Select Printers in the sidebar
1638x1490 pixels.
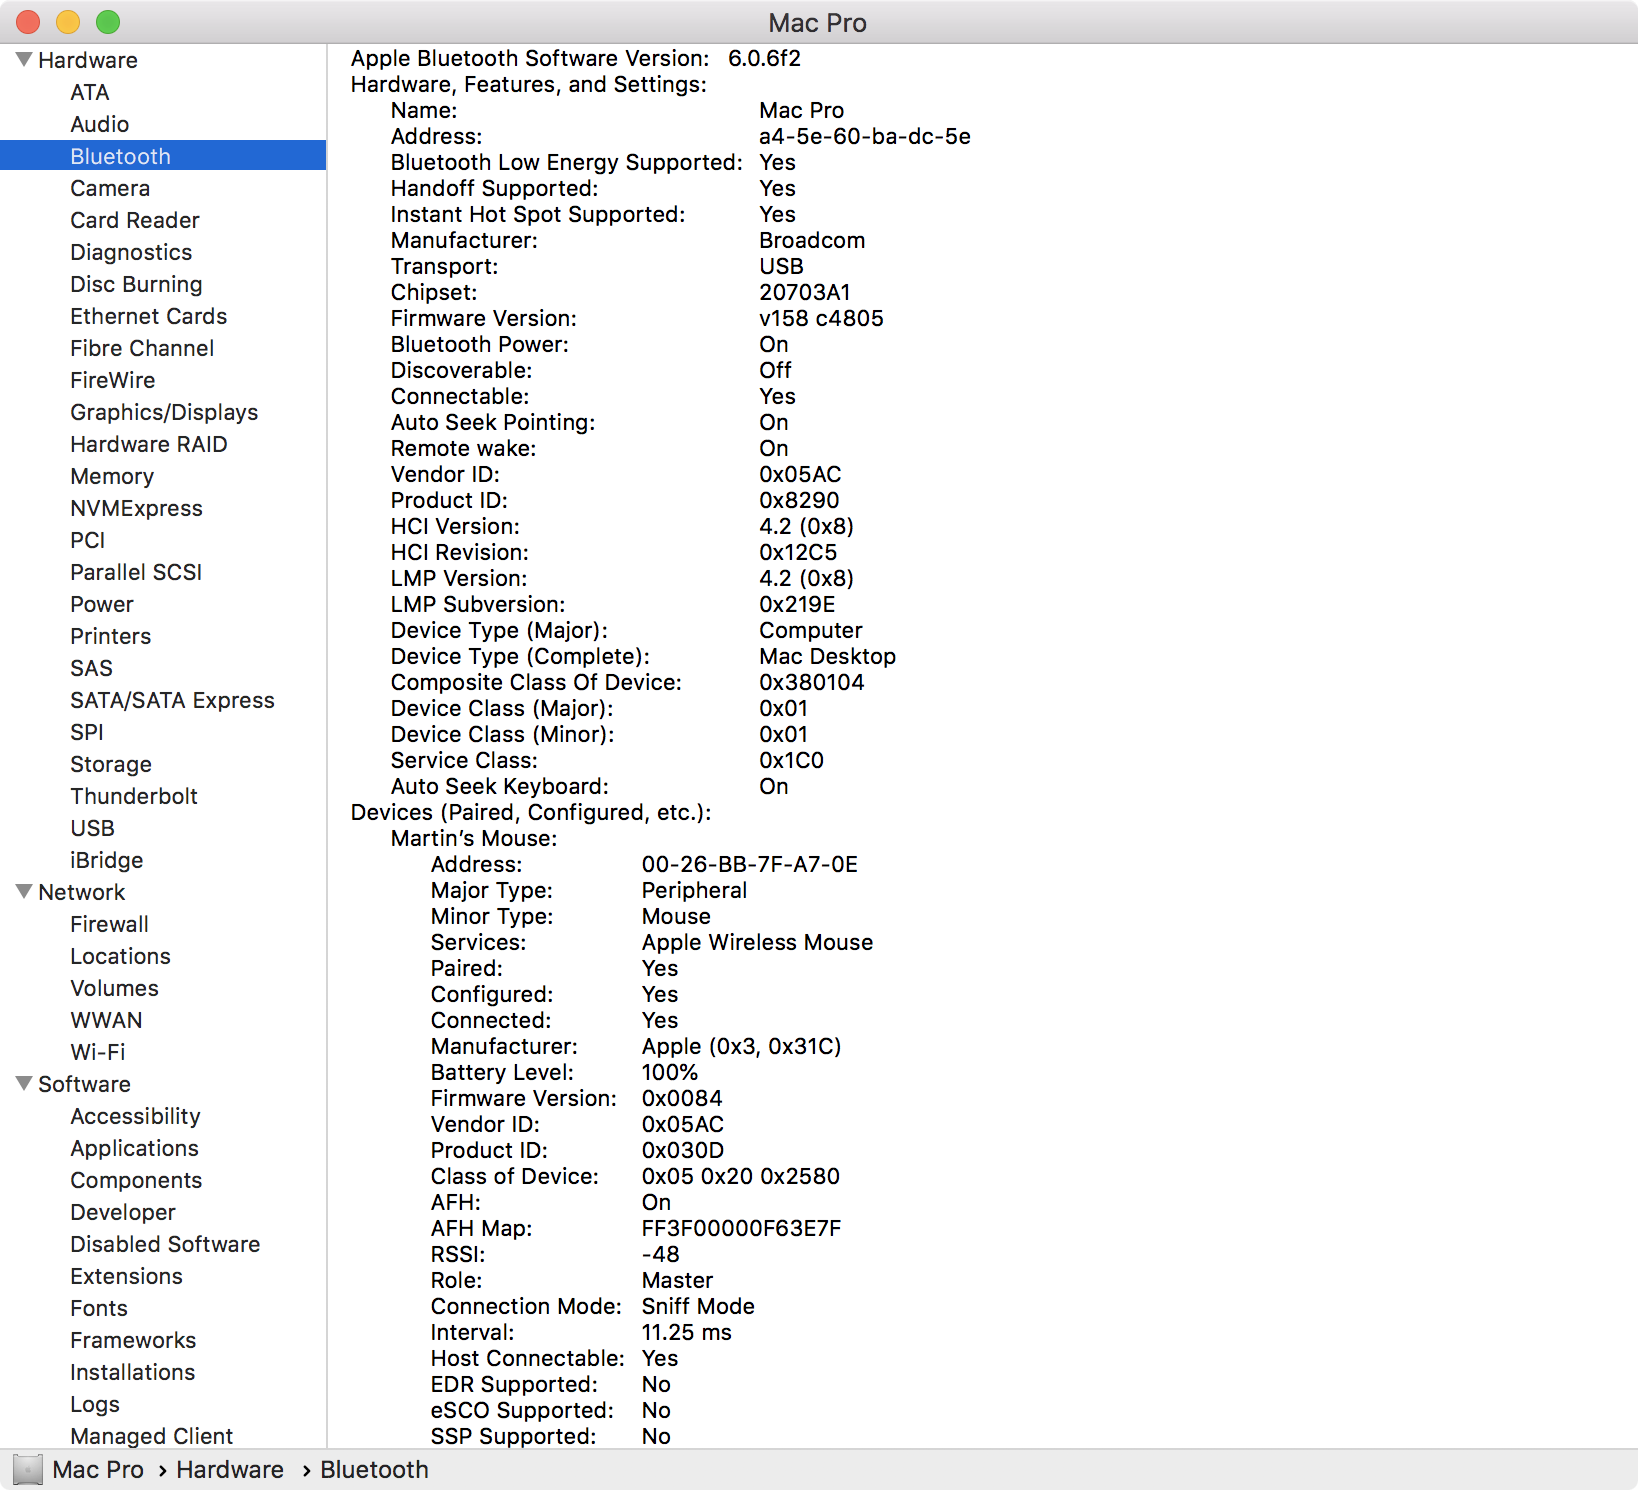click(111, 636)
